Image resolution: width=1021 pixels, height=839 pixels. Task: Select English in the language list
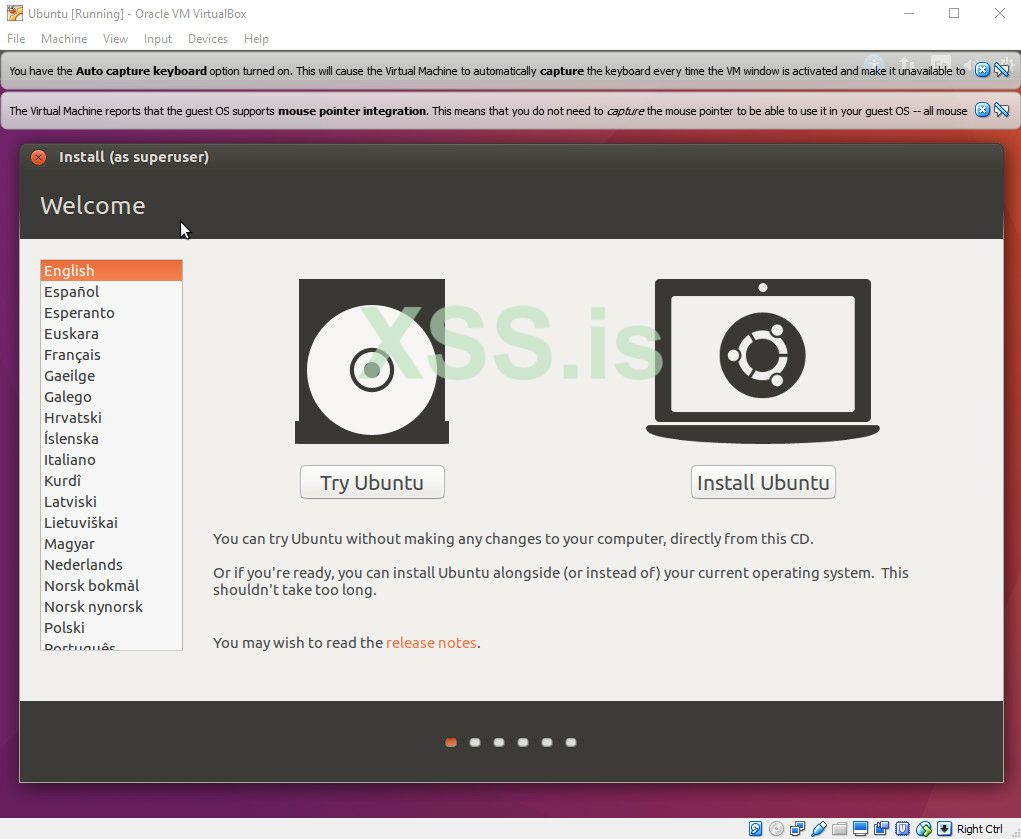click(x=111, y=270)
